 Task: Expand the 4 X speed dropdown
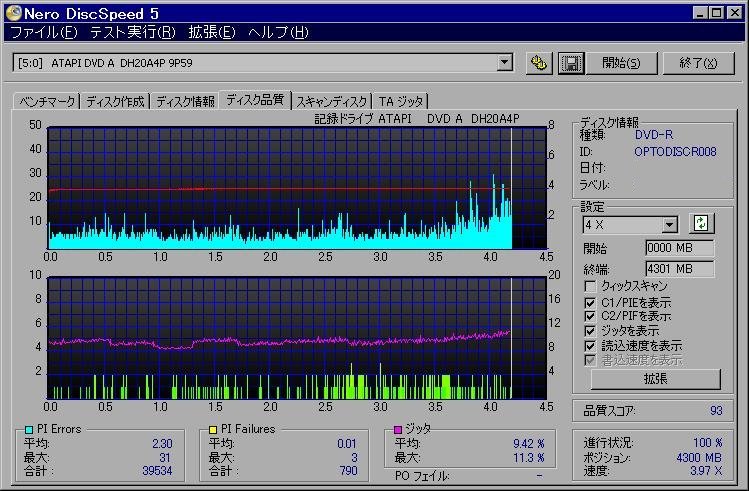(x=670, y=224)
